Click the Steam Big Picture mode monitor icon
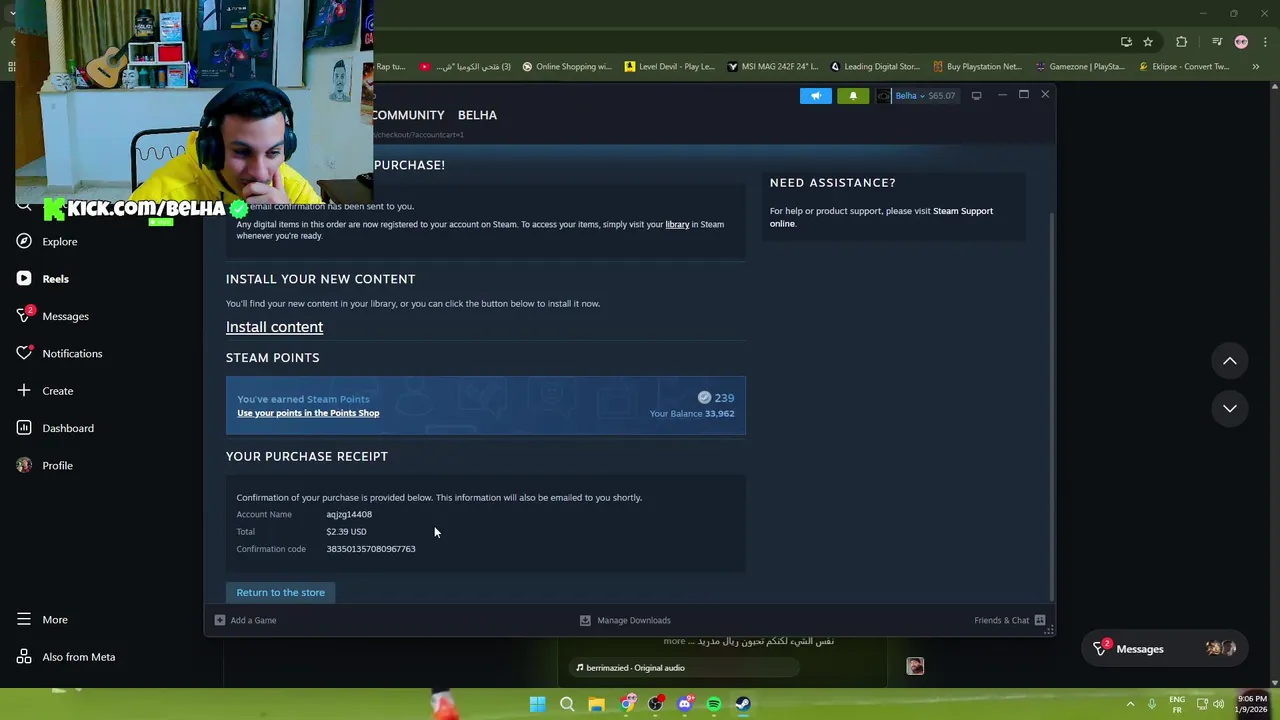 point(976,95)
